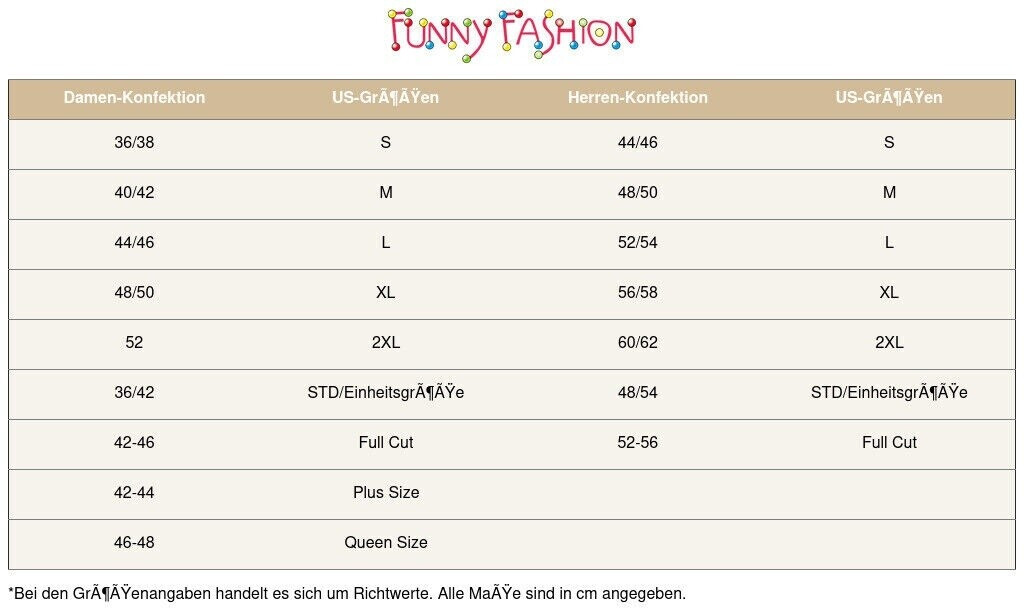
Task: Click the 56/58 Herren size cell
Action: pos(638,293)
